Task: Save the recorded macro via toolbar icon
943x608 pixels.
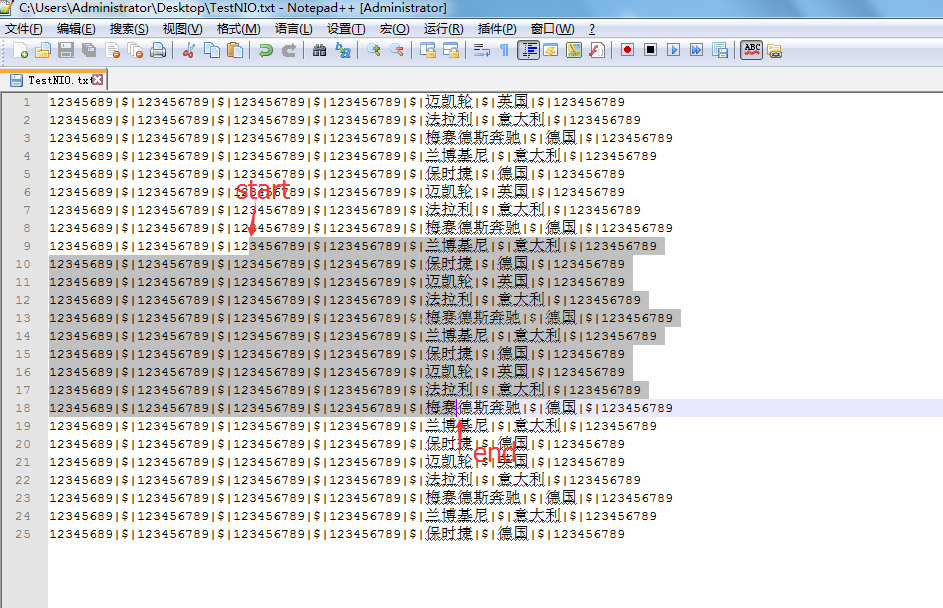Action: pos(720,50)
